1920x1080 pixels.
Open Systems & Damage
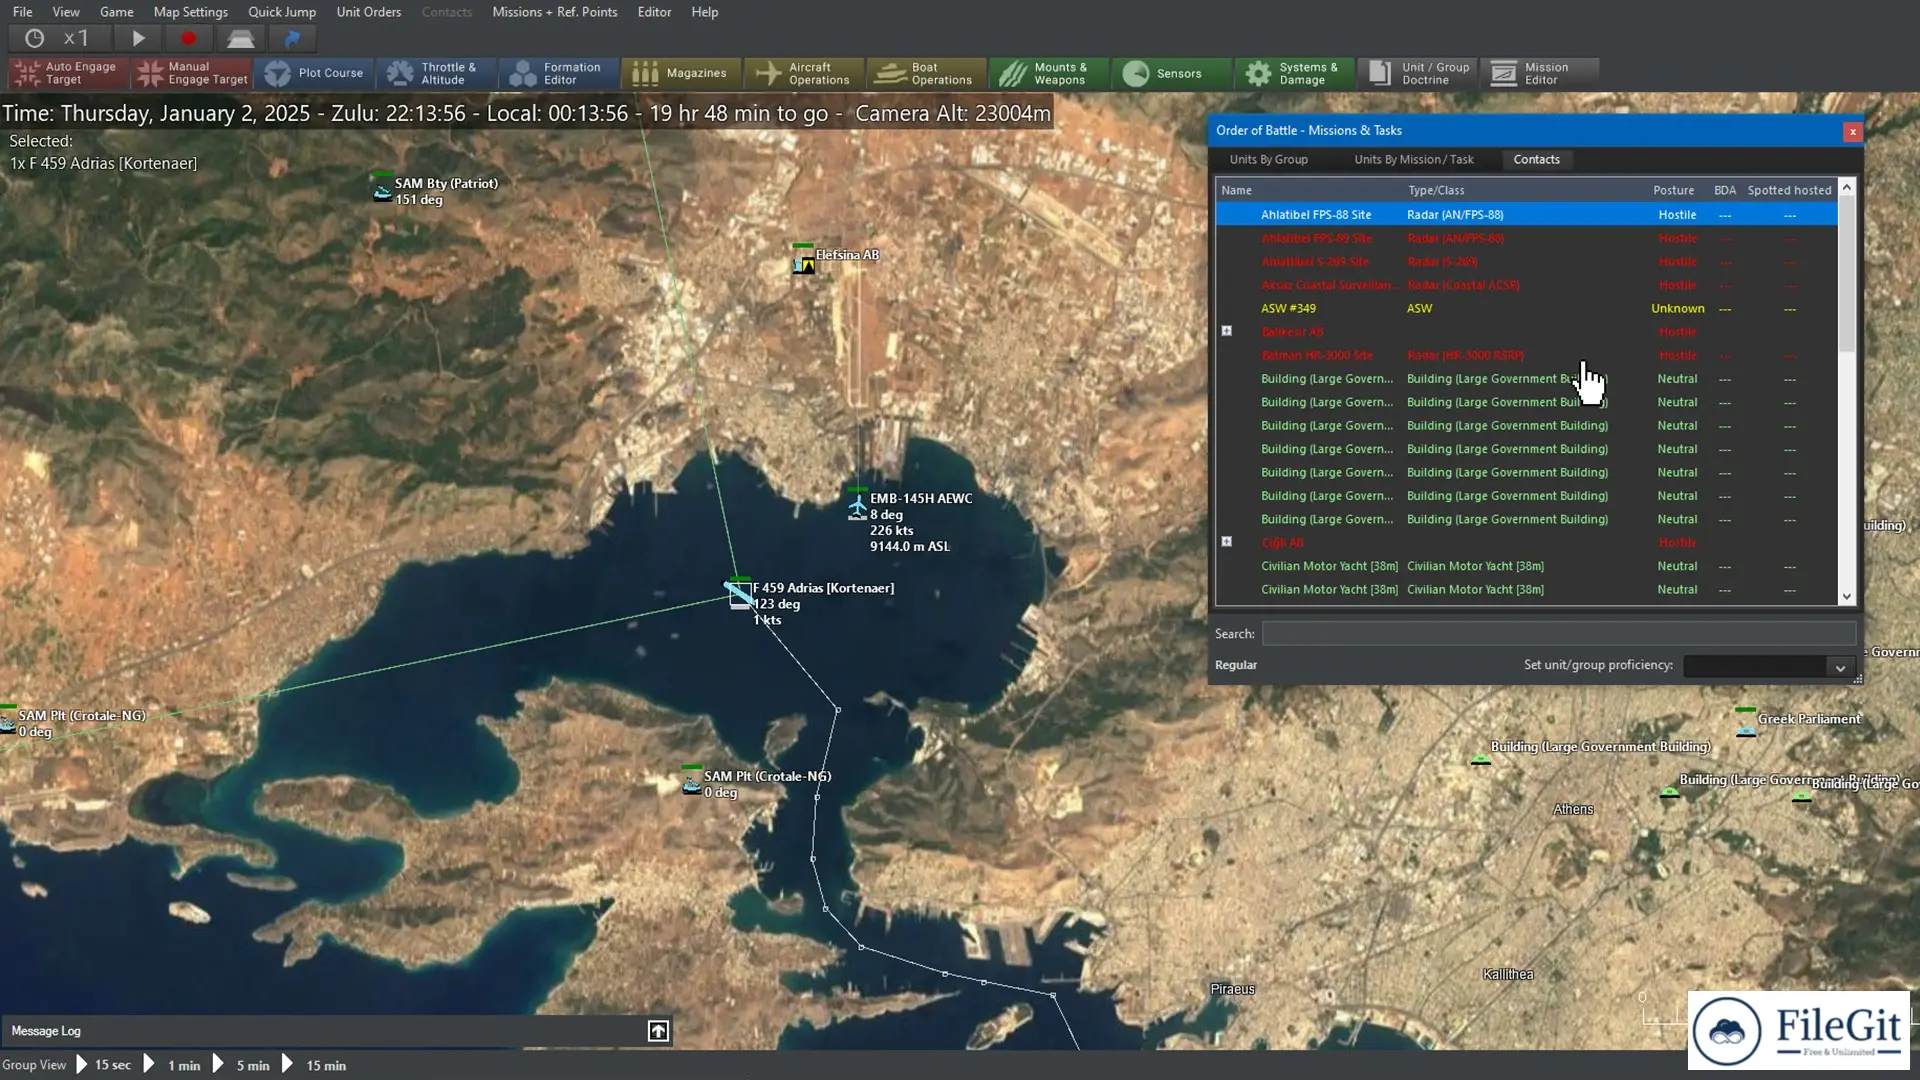(1294, 73)
